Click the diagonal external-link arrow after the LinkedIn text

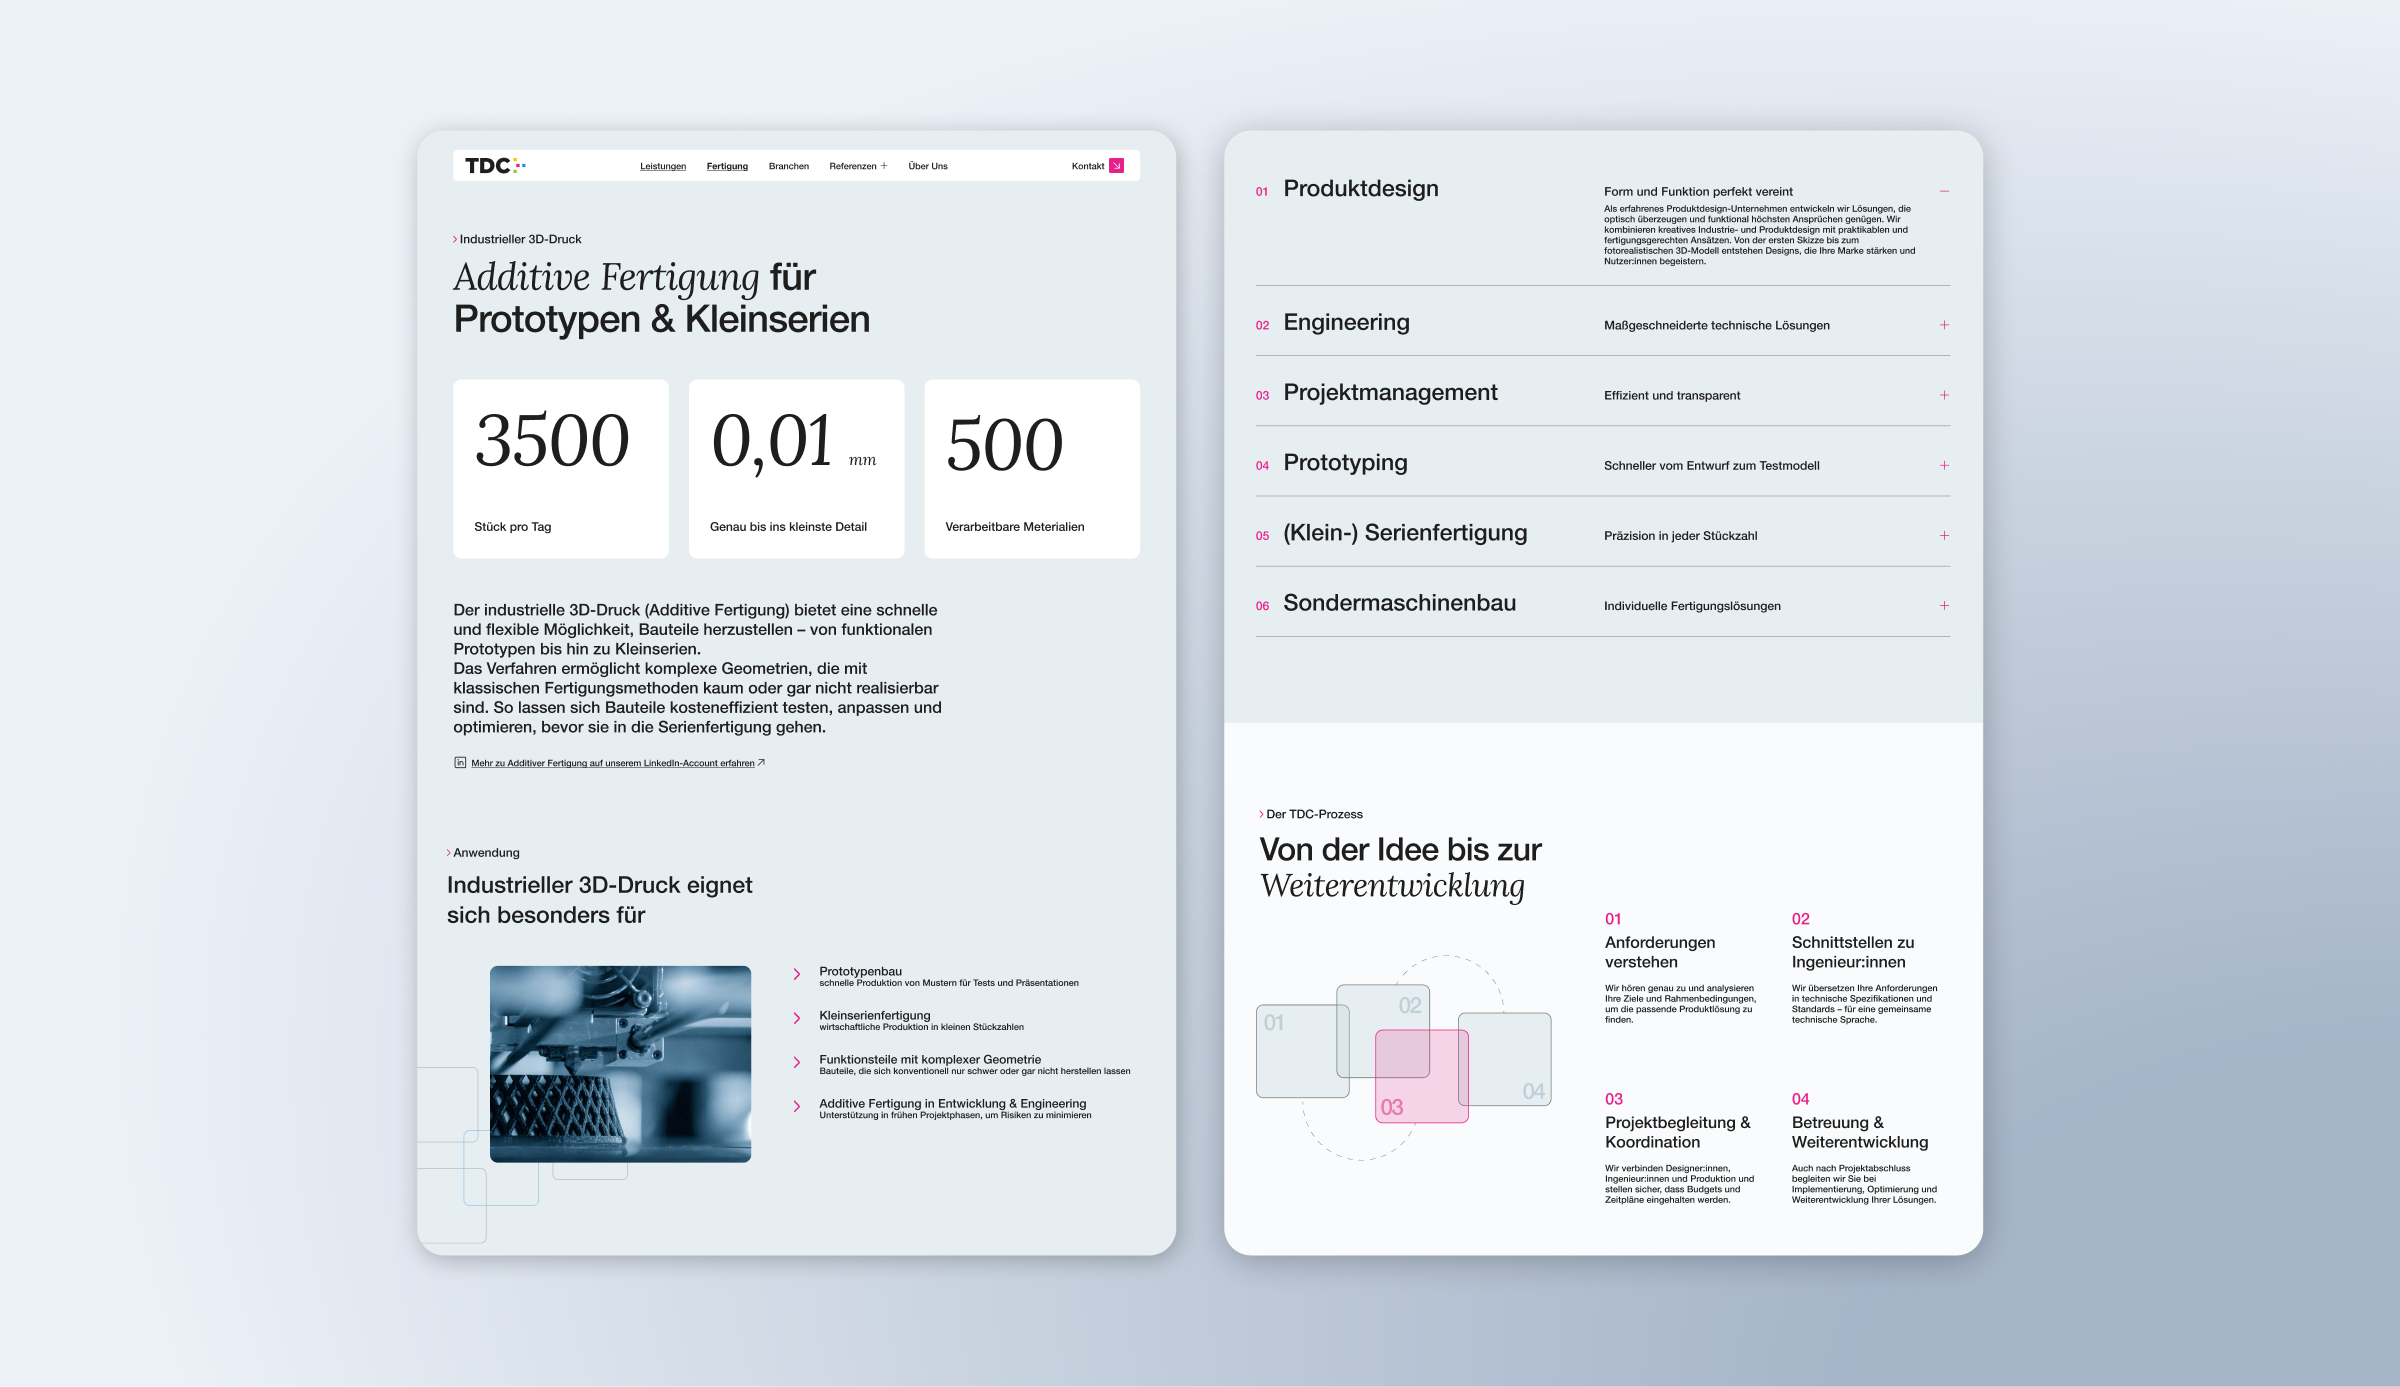coord(762,762)
